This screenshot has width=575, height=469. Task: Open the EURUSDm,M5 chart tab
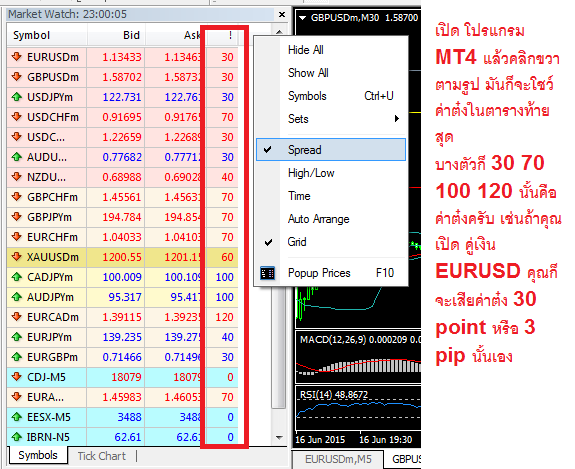click(x=338, y=459)
